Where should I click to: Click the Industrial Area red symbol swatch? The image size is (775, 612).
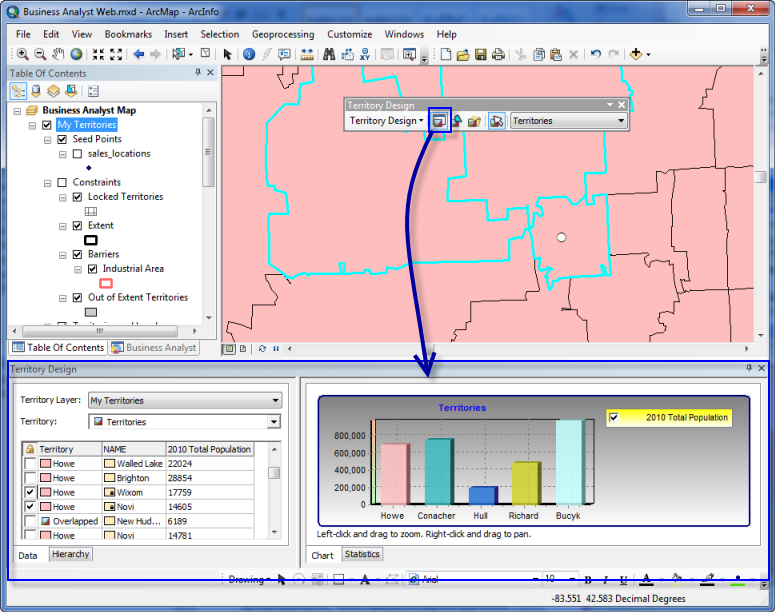[106, 283]
